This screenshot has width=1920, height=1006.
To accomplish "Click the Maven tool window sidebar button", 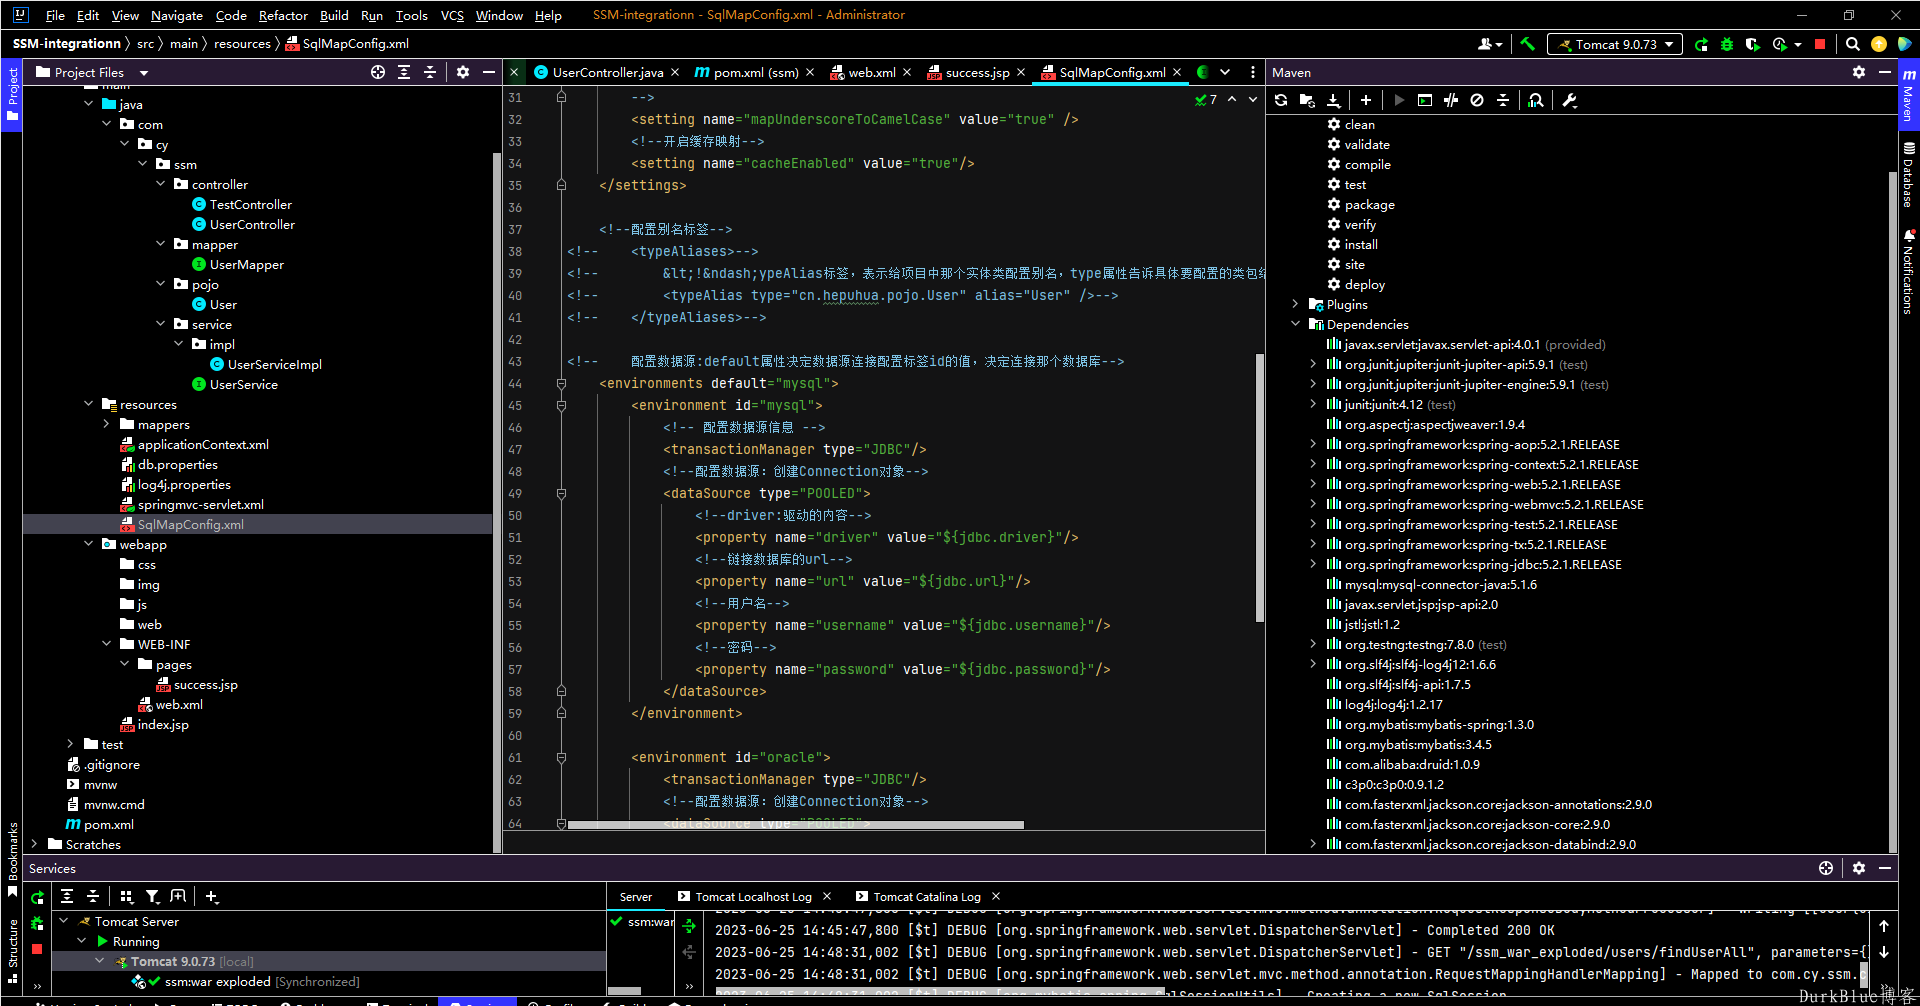I will pos(1908,93).
